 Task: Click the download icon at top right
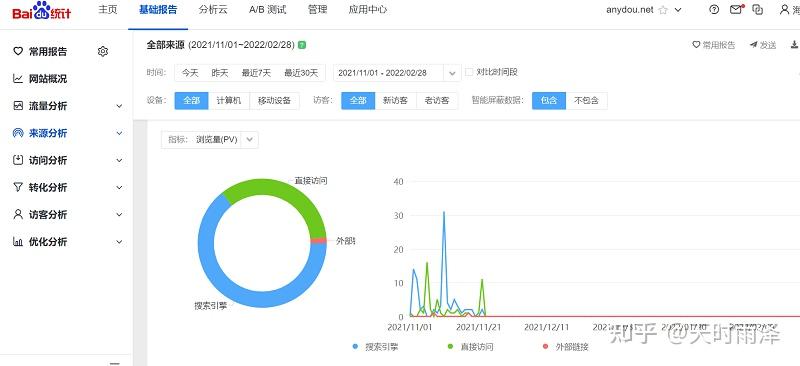click(x=794, y=45)
